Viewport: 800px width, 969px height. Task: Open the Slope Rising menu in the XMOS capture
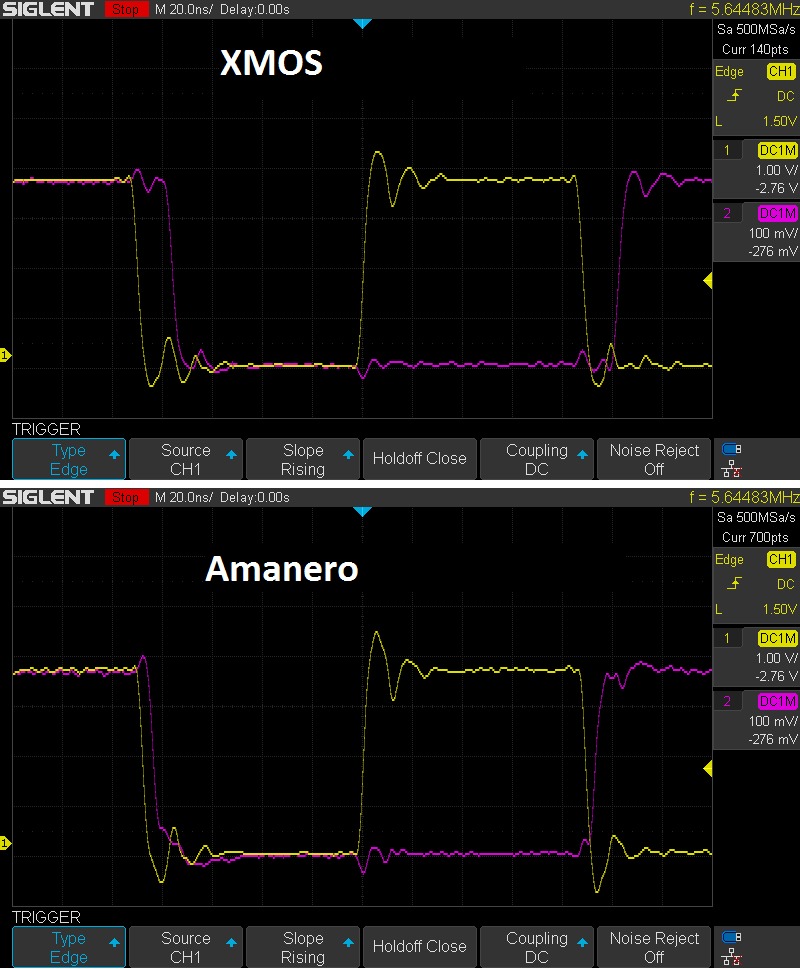point(303,459)
